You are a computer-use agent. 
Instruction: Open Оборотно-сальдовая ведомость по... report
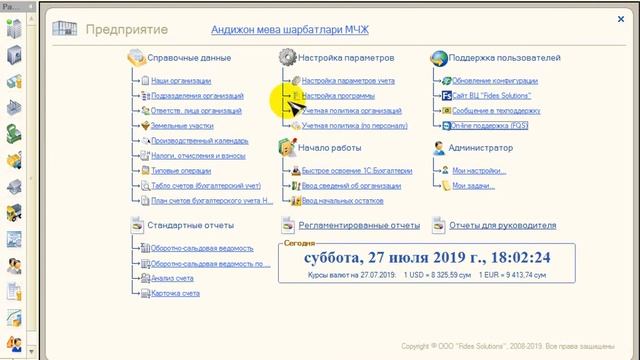(x=211, y=264)
